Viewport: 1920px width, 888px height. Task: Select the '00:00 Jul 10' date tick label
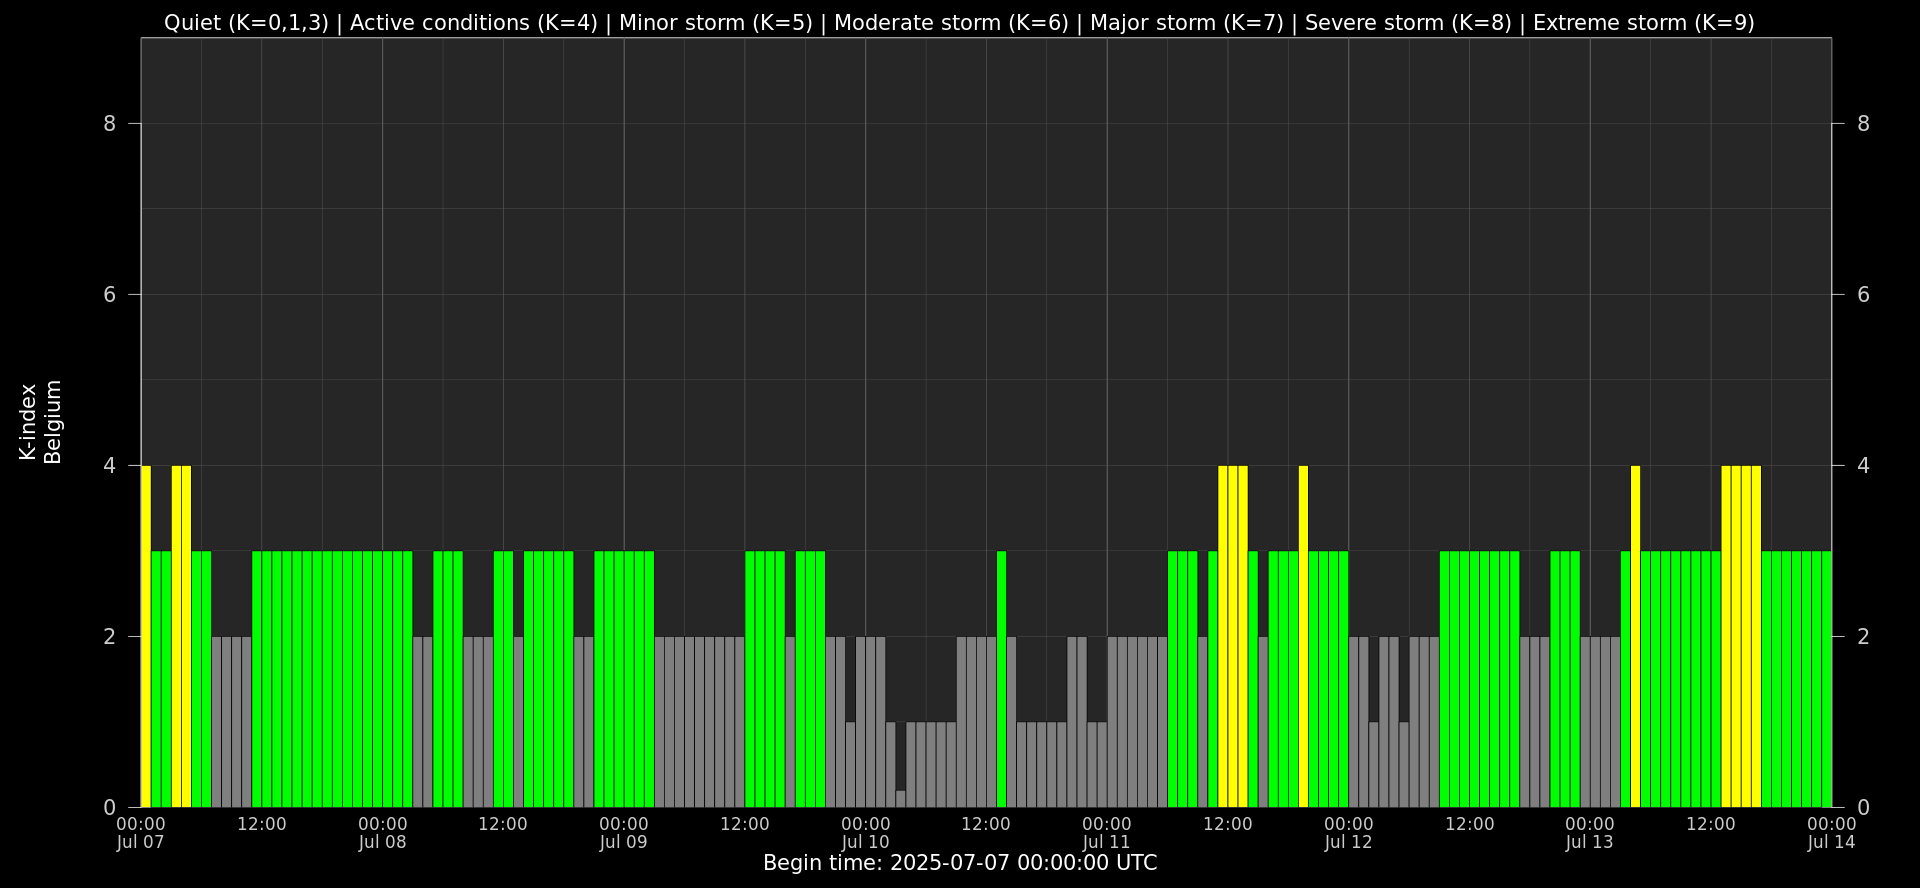point(865,833)
